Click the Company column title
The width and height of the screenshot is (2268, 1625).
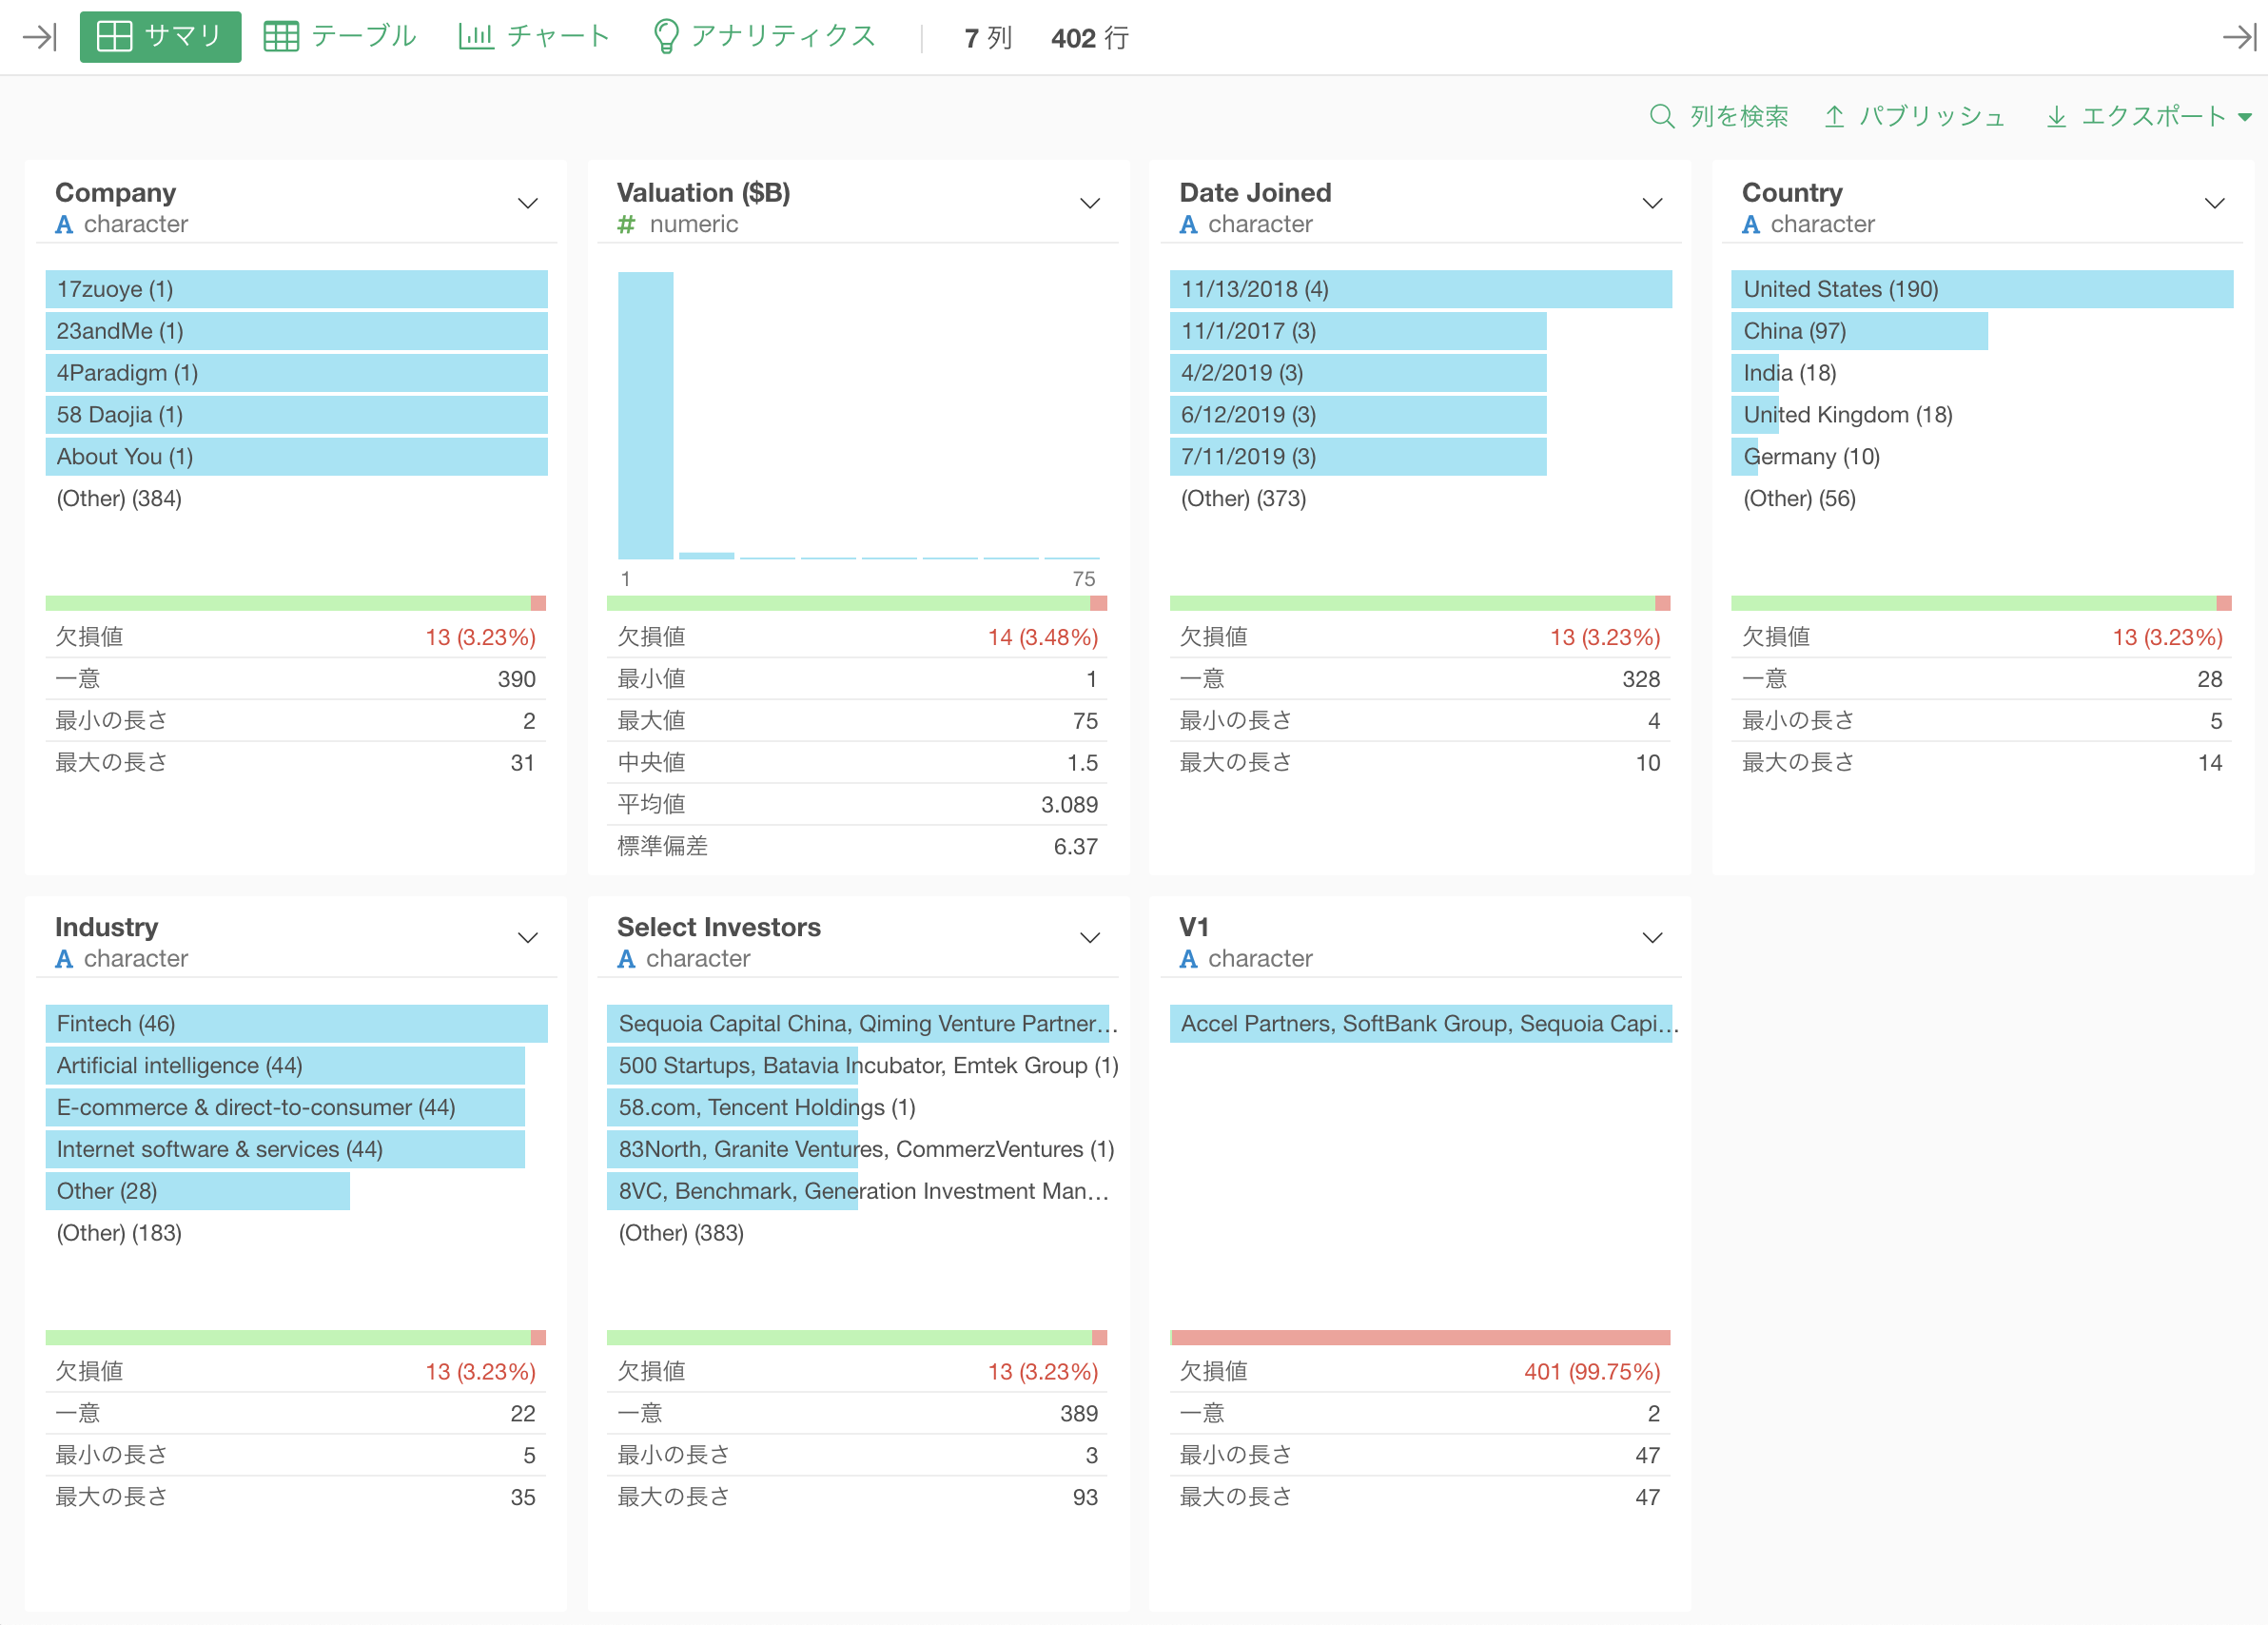[x=116, y=192]
